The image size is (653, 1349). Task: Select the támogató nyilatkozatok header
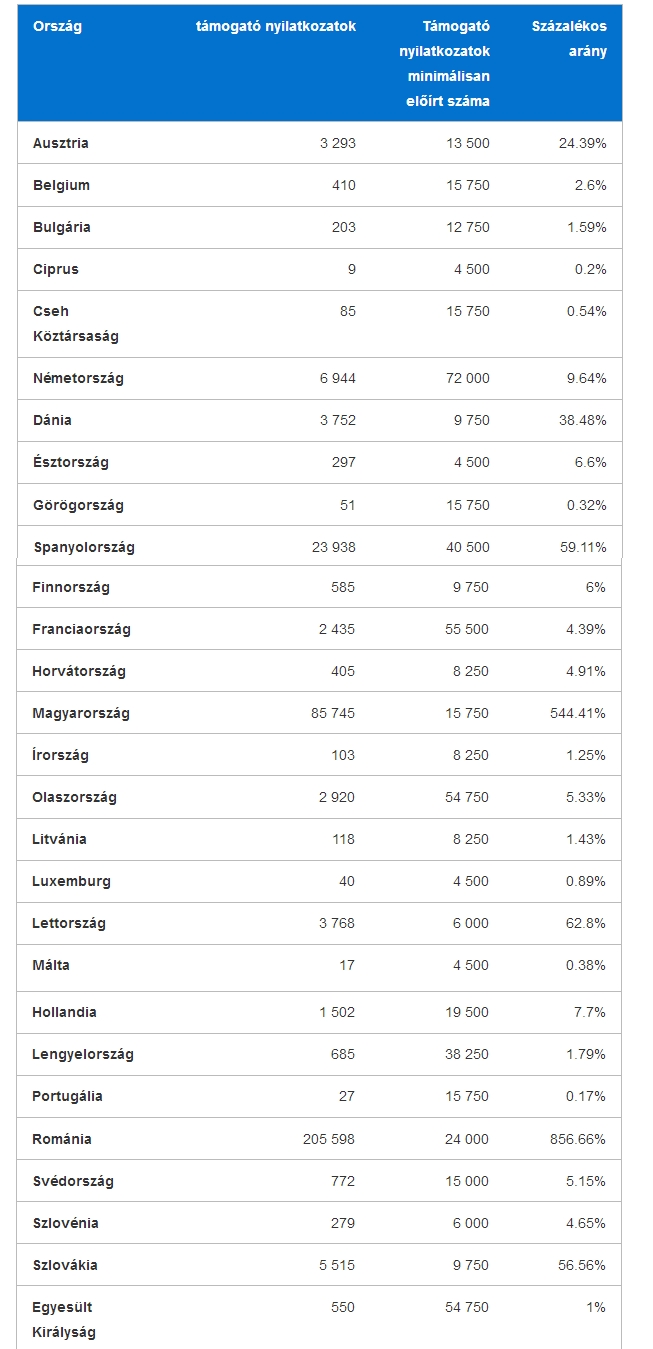(275, 27)
